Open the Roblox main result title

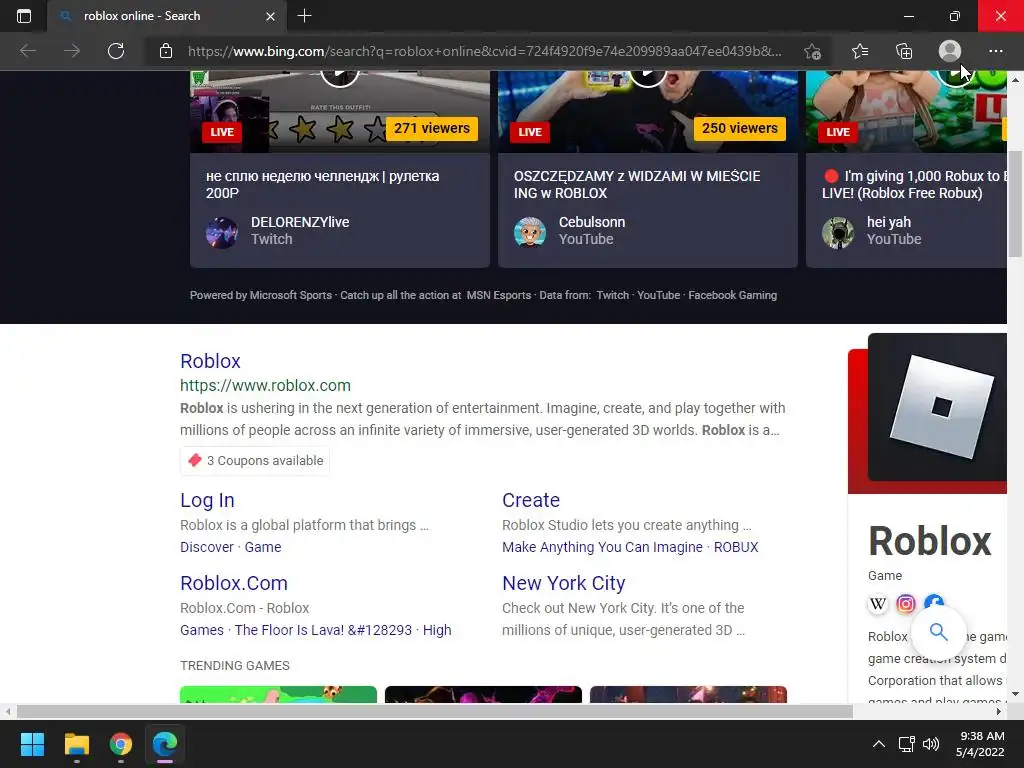click(210, 360)
